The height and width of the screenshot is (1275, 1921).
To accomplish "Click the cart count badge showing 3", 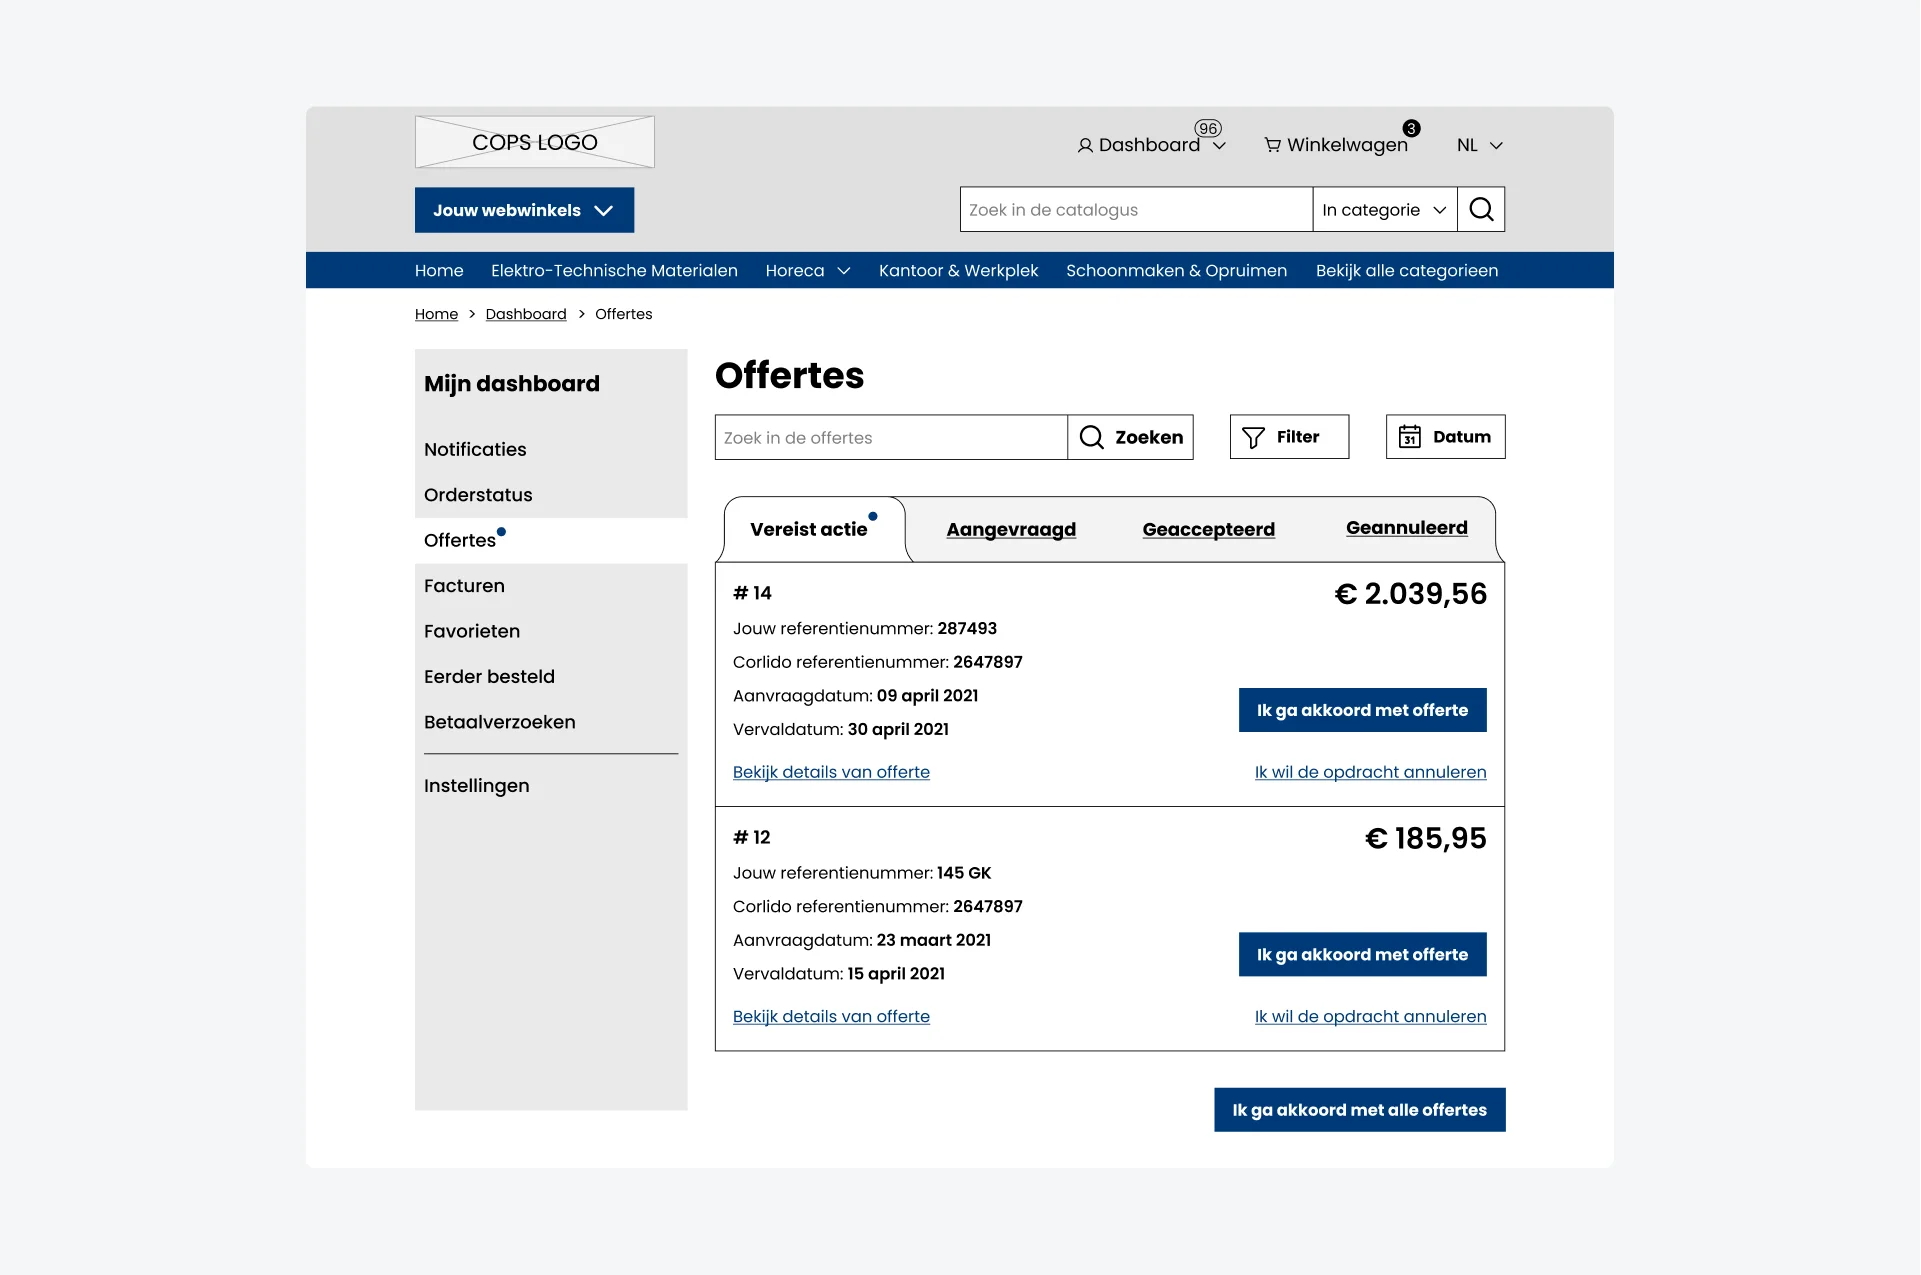I will pyautogui.click(x=1411, y=128).
